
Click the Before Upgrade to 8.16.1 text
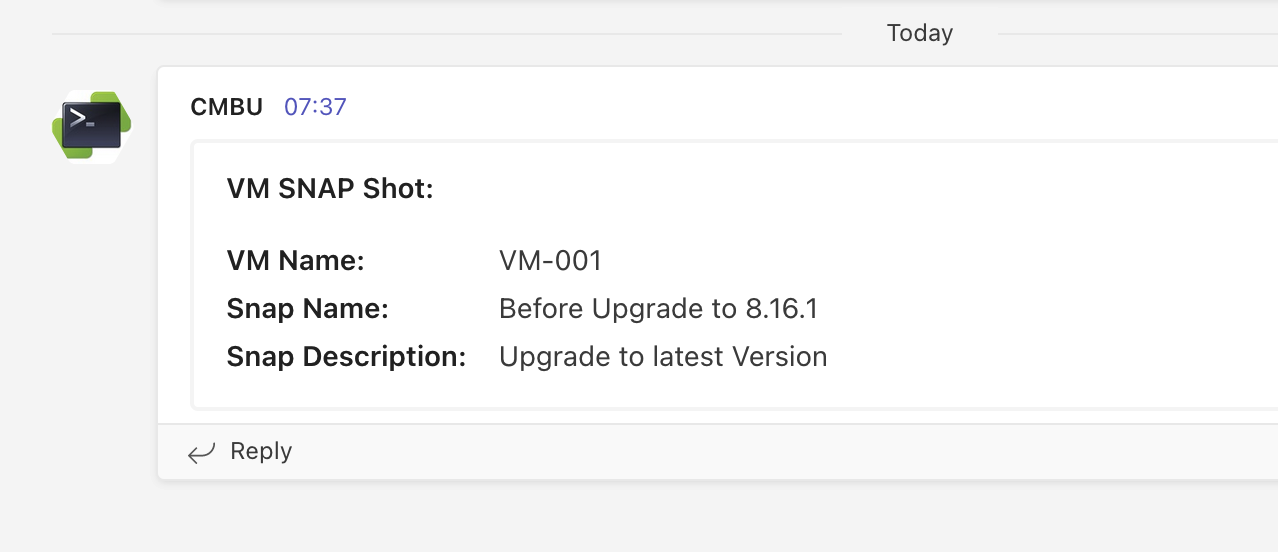[x=658, y=309]
